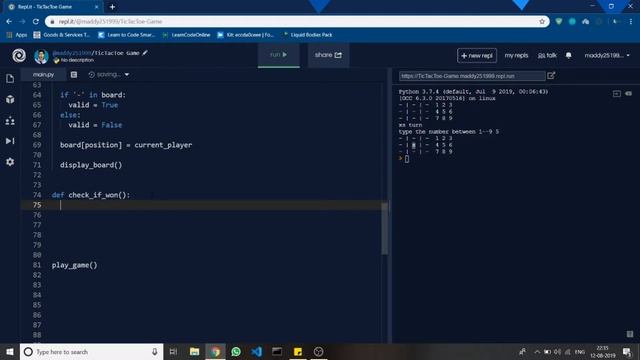Image resolution: width=640 pixels, height=360 pixels.
Task: Open Visual Studio Code from taskbar
Action: point(257,351)
